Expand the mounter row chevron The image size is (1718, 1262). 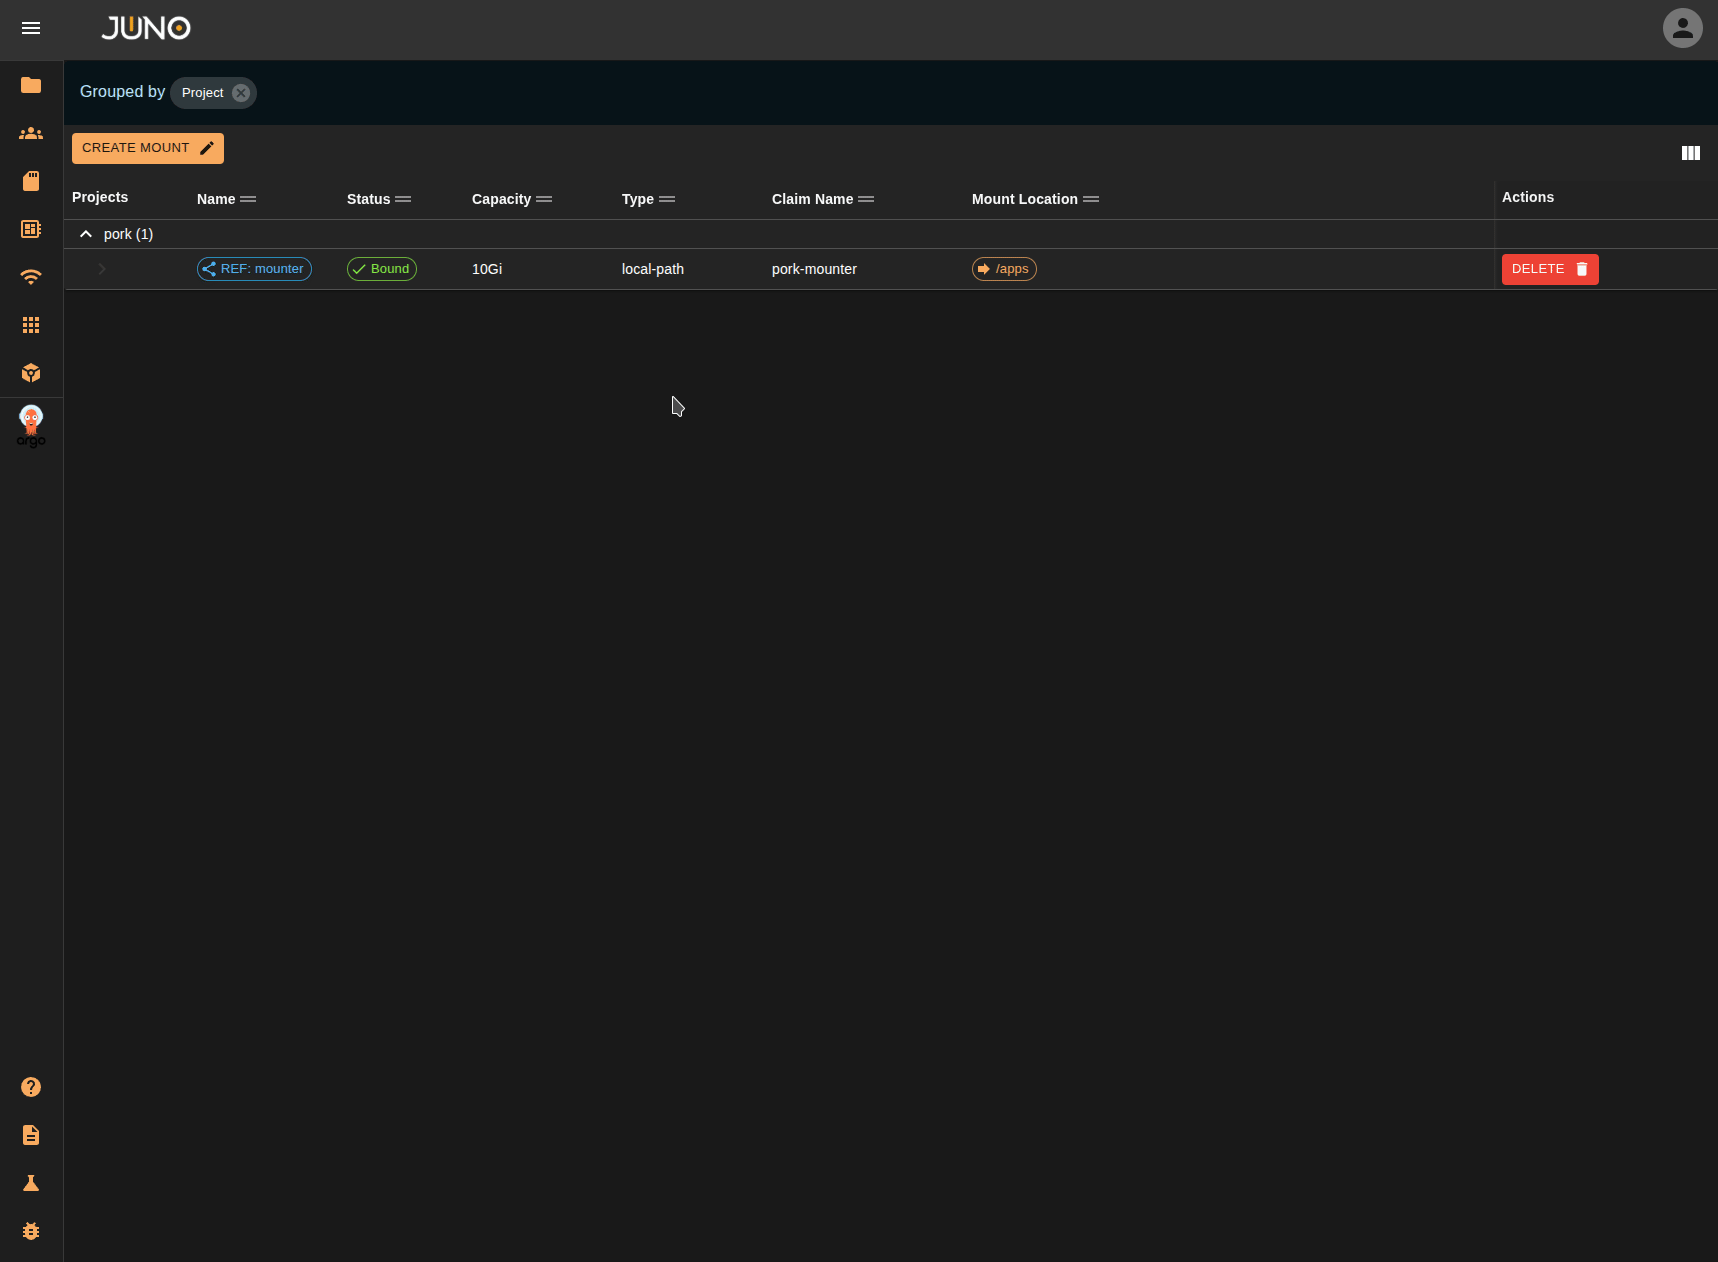100,268
